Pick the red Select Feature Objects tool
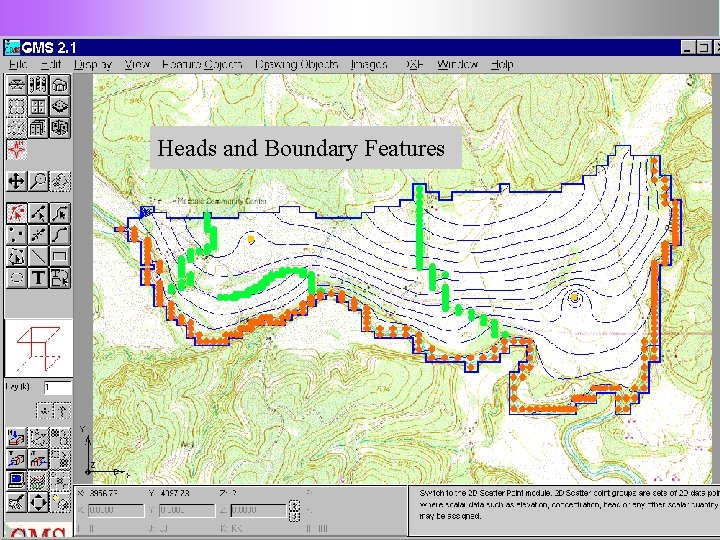 click(x=16, y=213)
